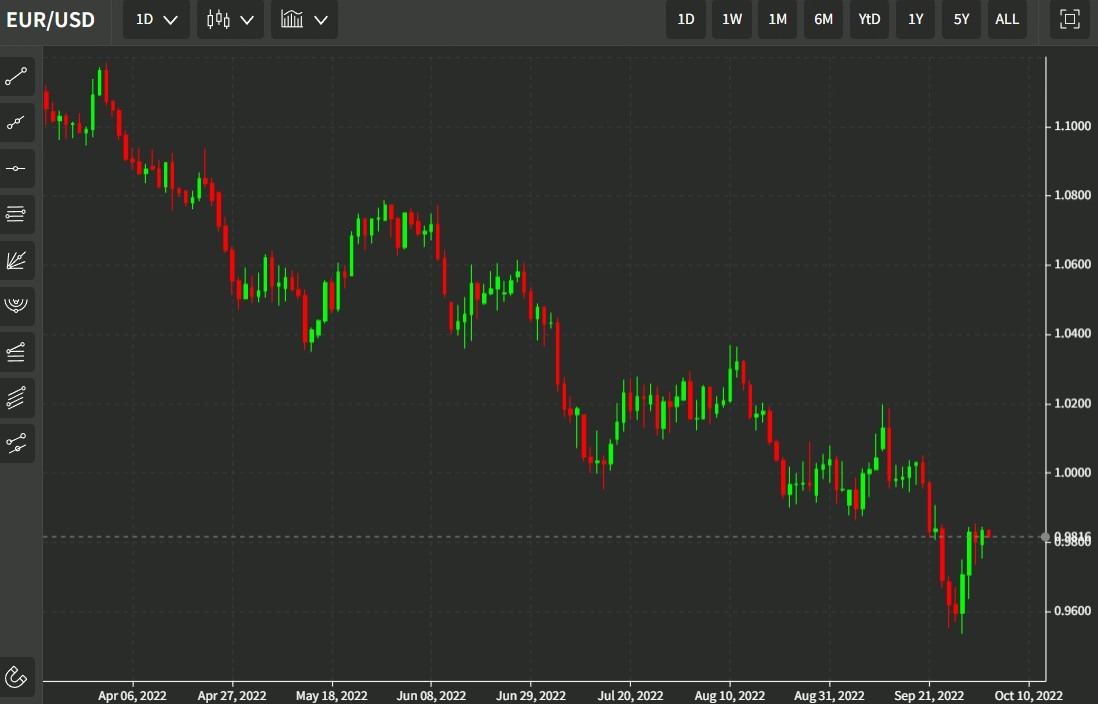Image resolution: width=1098 pixels, height=704 pixels.
Task: Toggle the magnet snap tool
Action: [16, 677]
